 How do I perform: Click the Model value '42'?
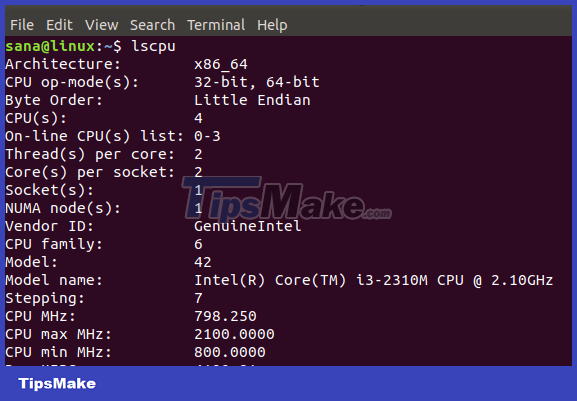203,262
